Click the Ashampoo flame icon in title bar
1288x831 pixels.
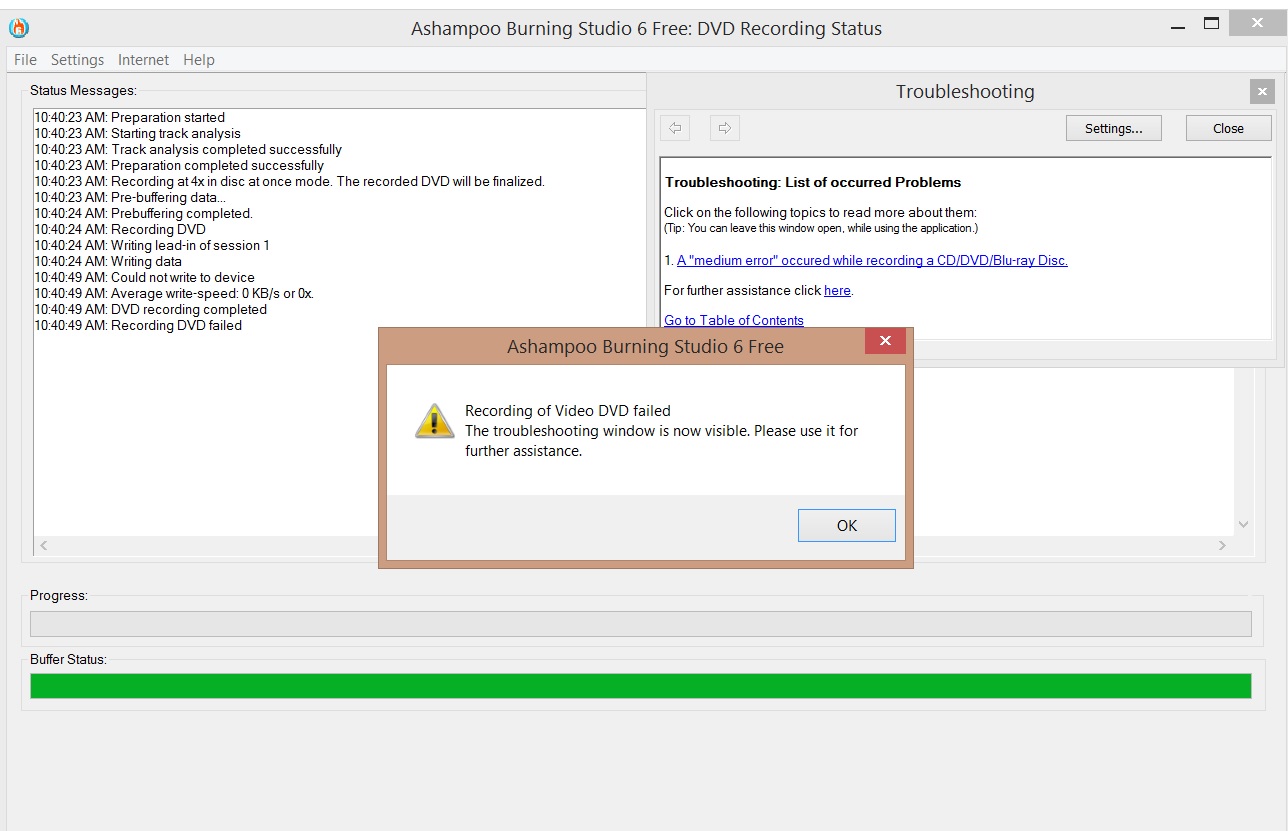coord(19,28)
